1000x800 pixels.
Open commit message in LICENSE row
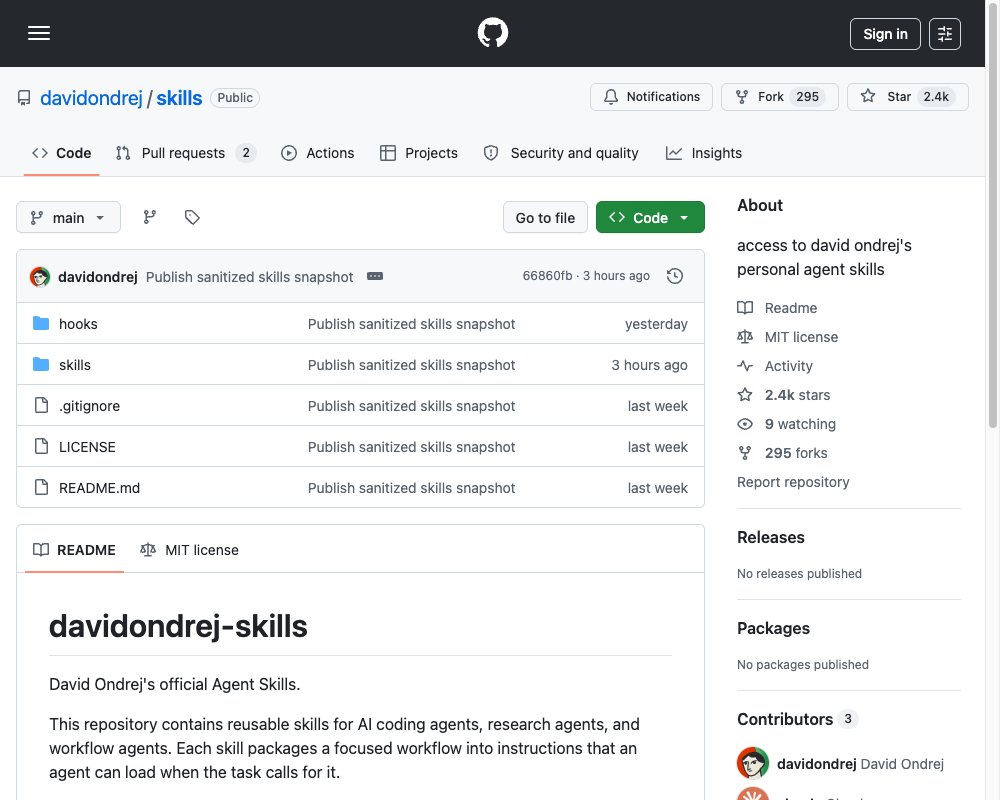tap(411, 447)
